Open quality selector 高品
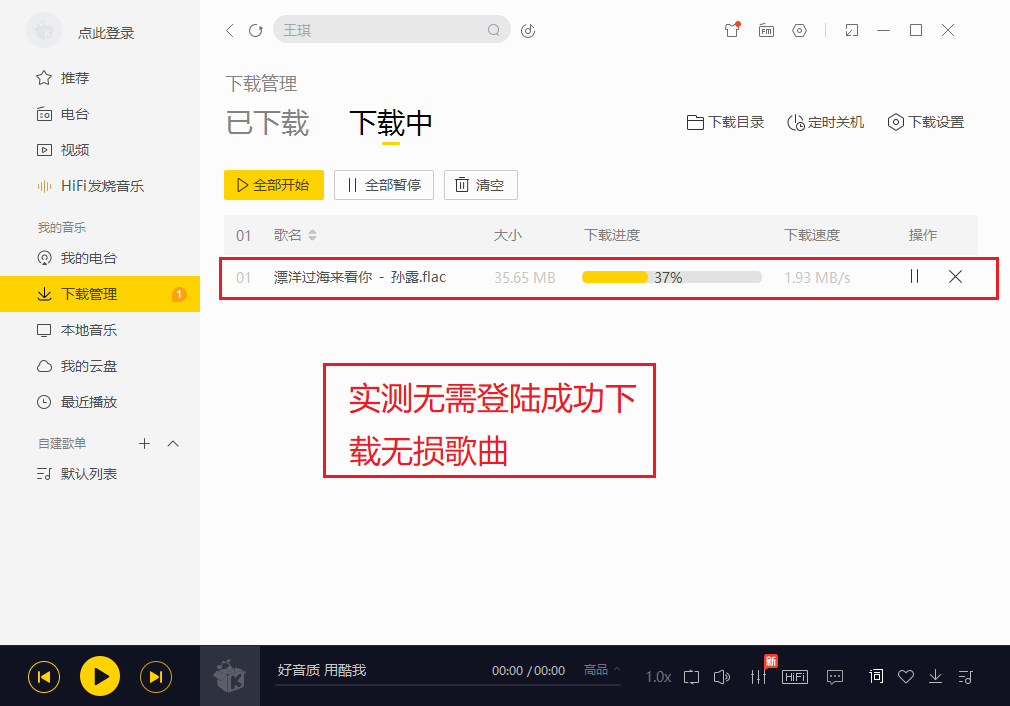The height and width of the screenshot is (706, 1010). point(602,670)
